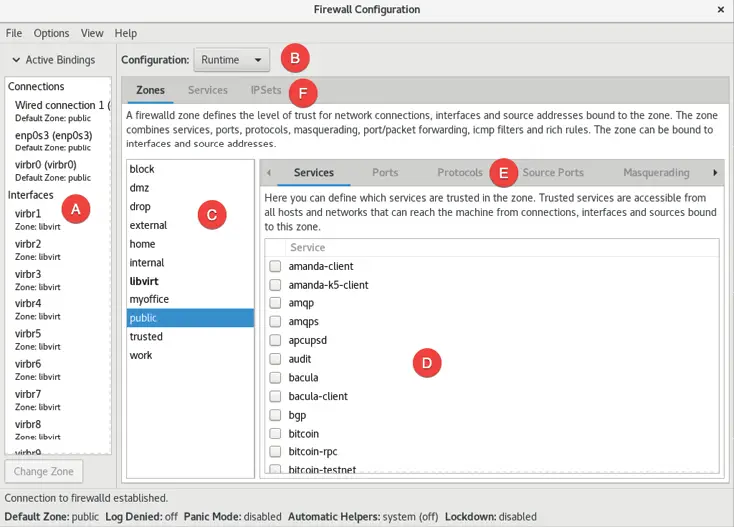
Task: Tick the bgp service checkbox
Action: (275, 415)
